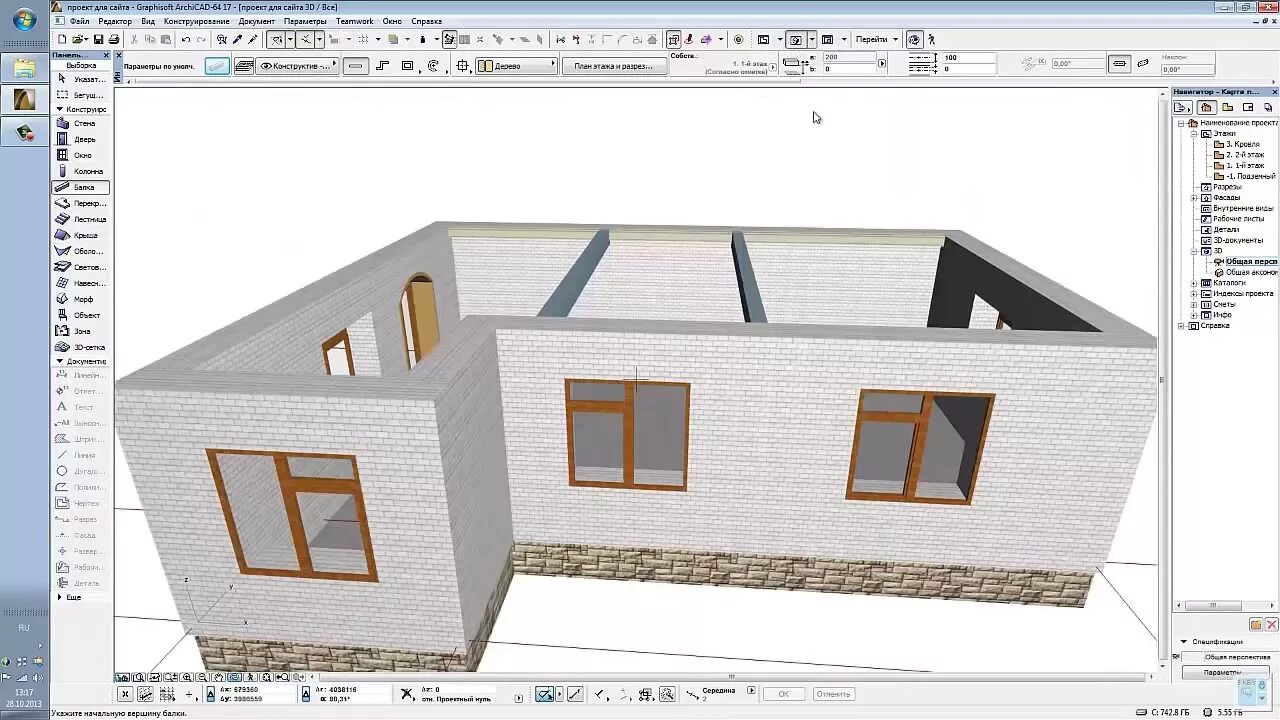Image resolution: width=1280 pixels, height=720 pixels.
Task: Select the 3D-сетка (Mesh) tool
Action: [x=80, y=347]
